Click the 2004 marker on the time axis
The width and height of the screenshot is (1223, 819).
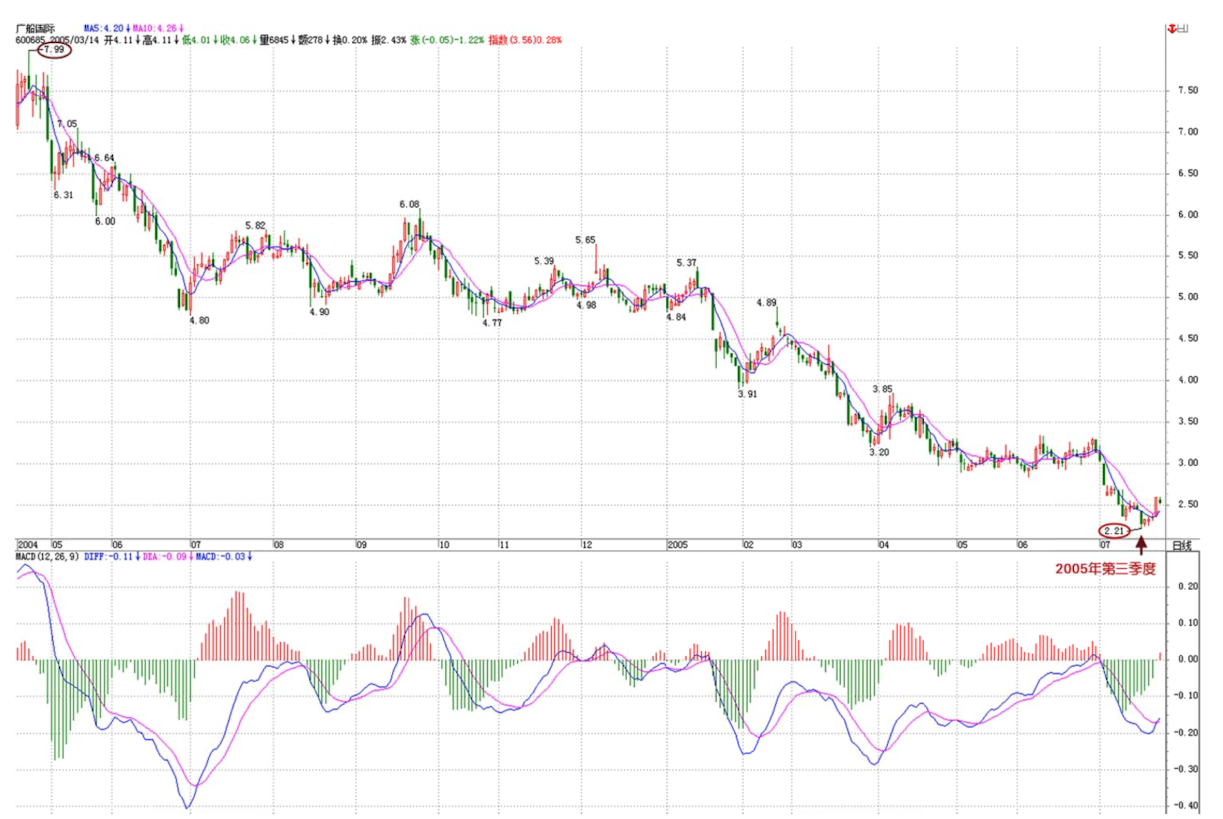[x=26, y=546]
